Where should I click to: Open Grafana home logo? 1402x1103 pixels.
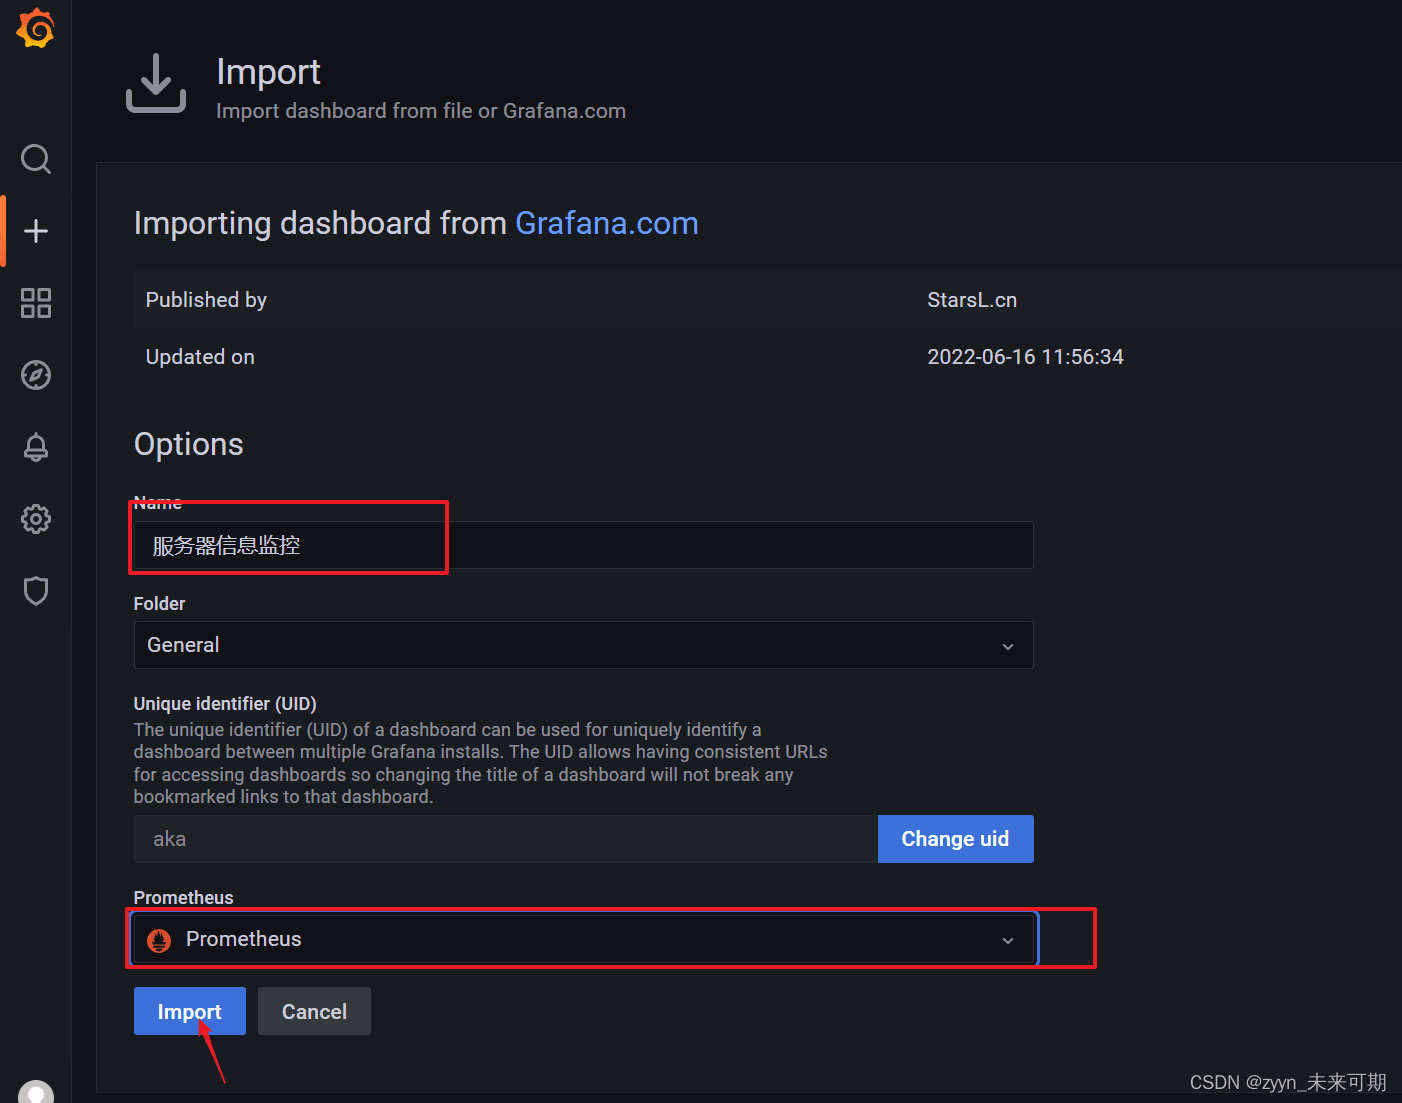point(35,28)
